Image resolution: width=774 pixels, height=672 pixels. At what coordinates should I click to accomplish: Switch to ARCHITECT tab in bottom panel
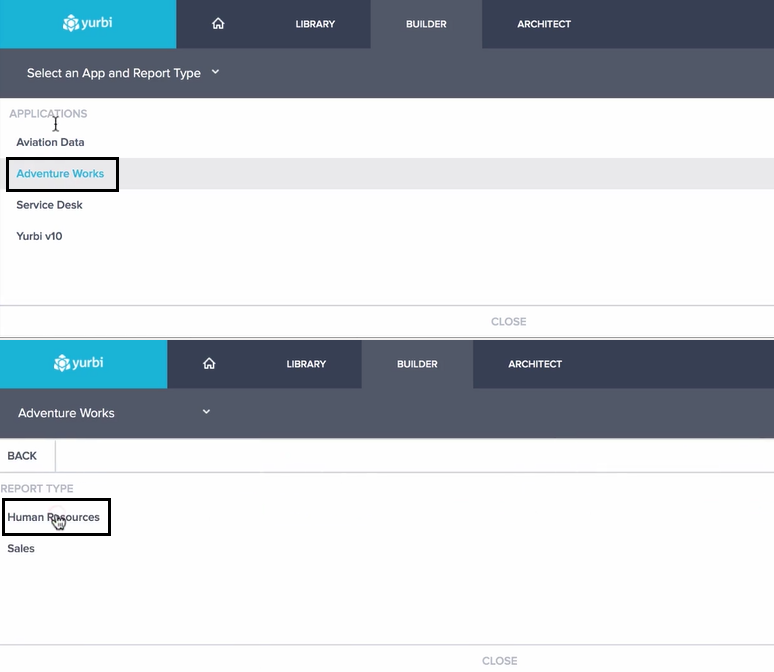tap(535, 364)
